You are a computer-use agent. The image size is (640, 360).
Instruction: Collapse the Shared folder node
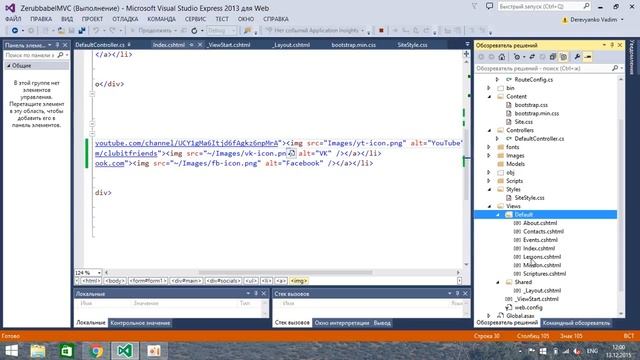coord(498,282)
